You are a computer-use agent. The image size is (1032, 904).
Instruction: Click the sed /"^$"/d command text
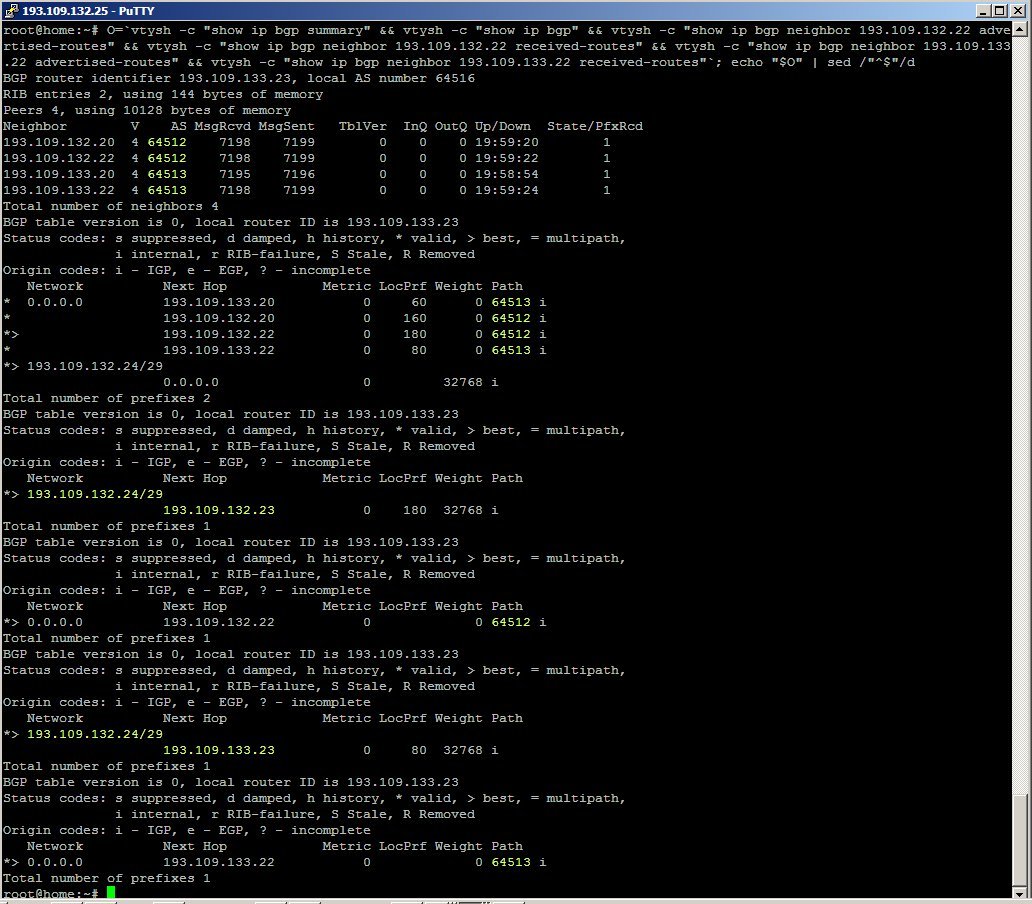pyautogui.click(x=871, y=63)
